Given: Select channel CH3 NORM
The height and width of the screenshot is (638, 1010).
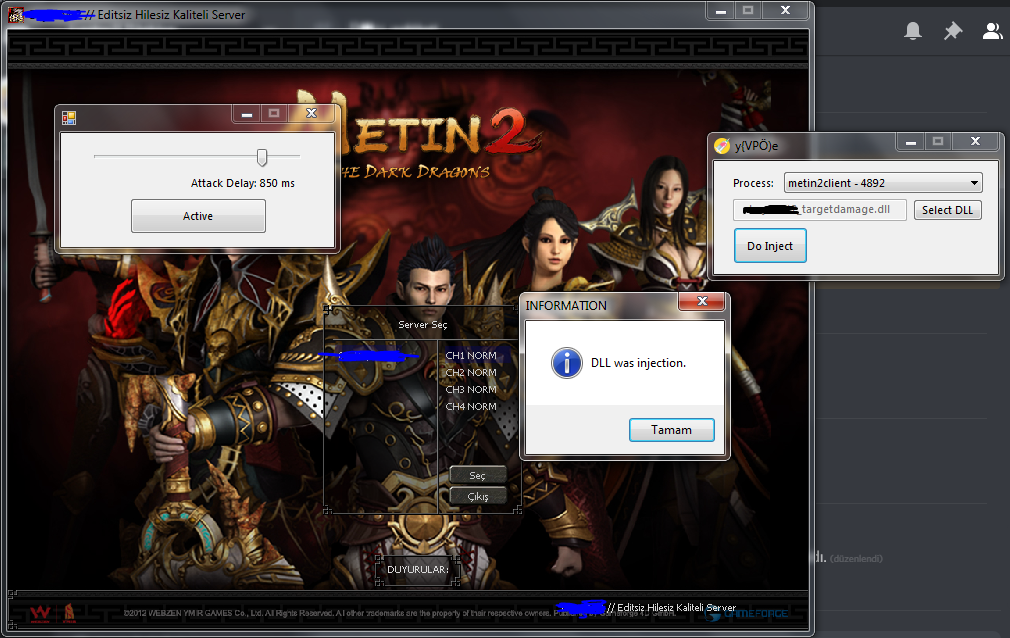Looking at the screenshot, I should 471,389.
